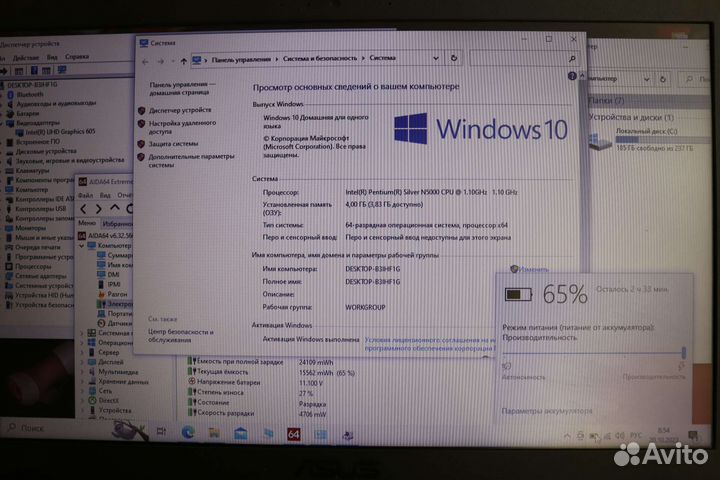This screenshot has width=720, height=480.
Task: Open 'Диспетчер устройств' link in System sidebar
Action: pyautogui.click(x=180, y=110)
